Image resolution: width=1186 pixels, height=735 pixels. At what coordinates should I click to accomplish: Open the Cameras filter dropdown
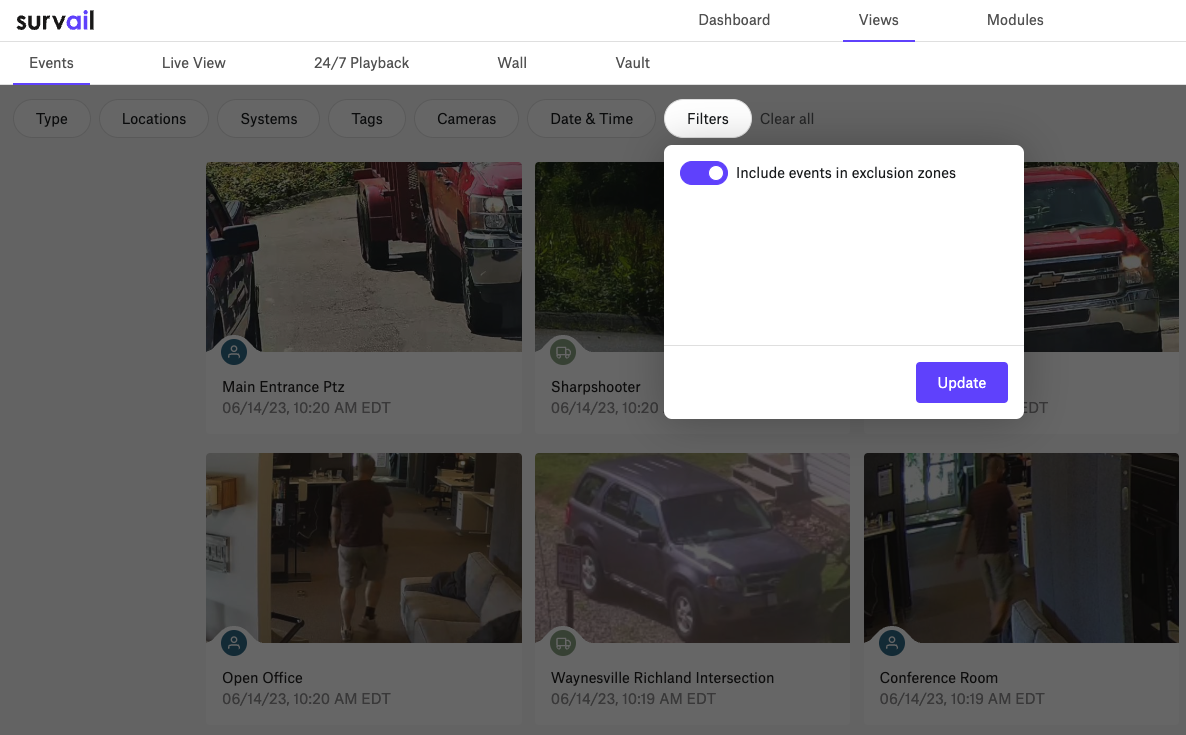point(467,119)
